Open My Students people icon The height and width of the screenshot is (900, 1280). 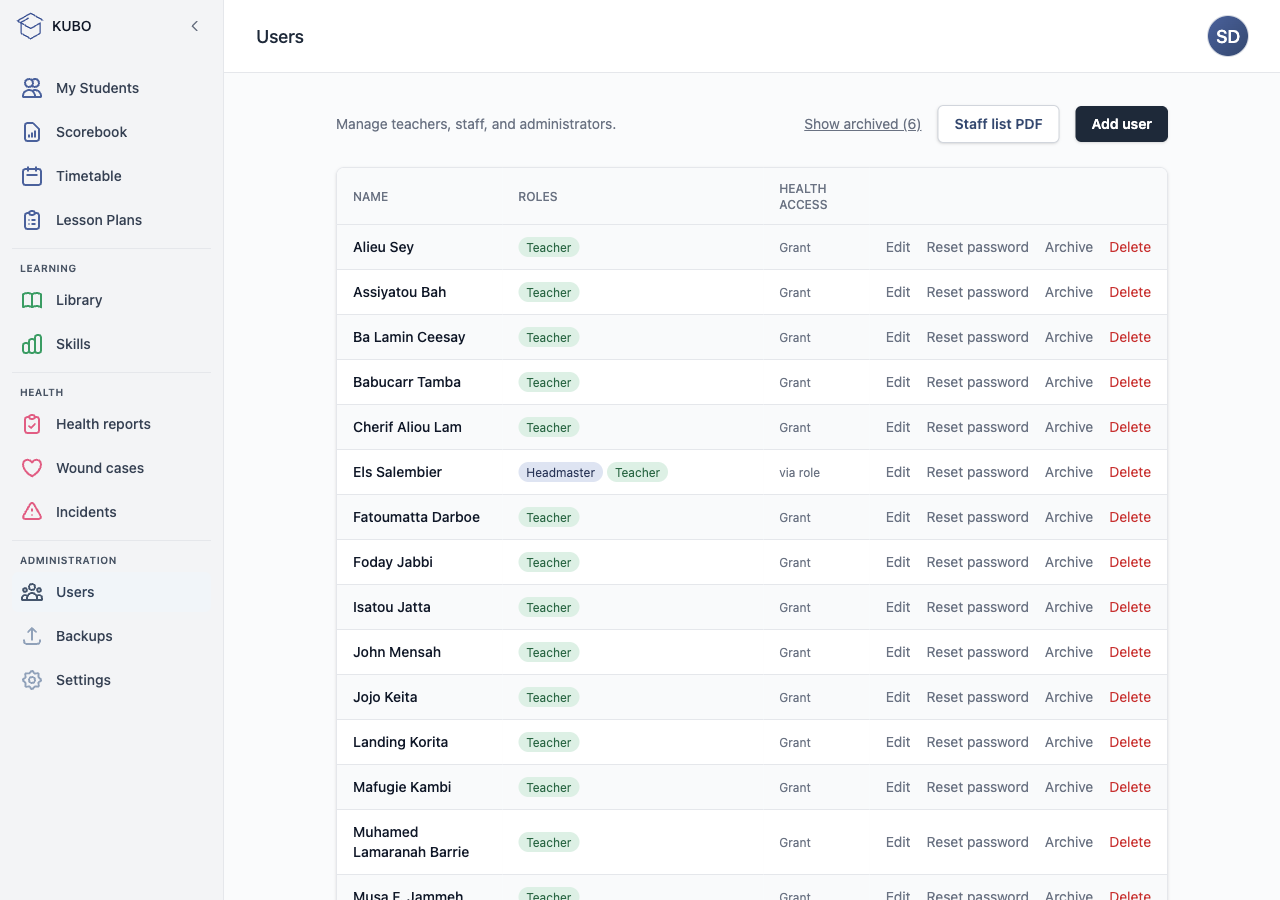(32, 88)
